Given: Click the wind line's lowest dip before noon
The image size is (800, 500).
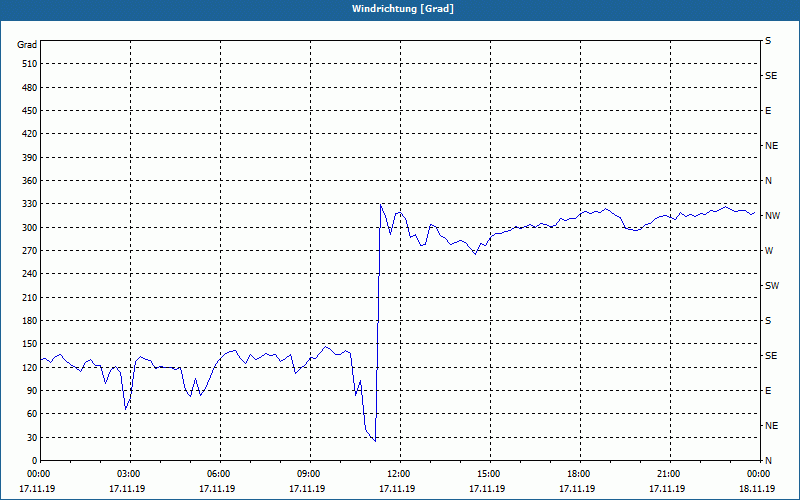Looking at the screenshot, I should [x=375, y=441].
